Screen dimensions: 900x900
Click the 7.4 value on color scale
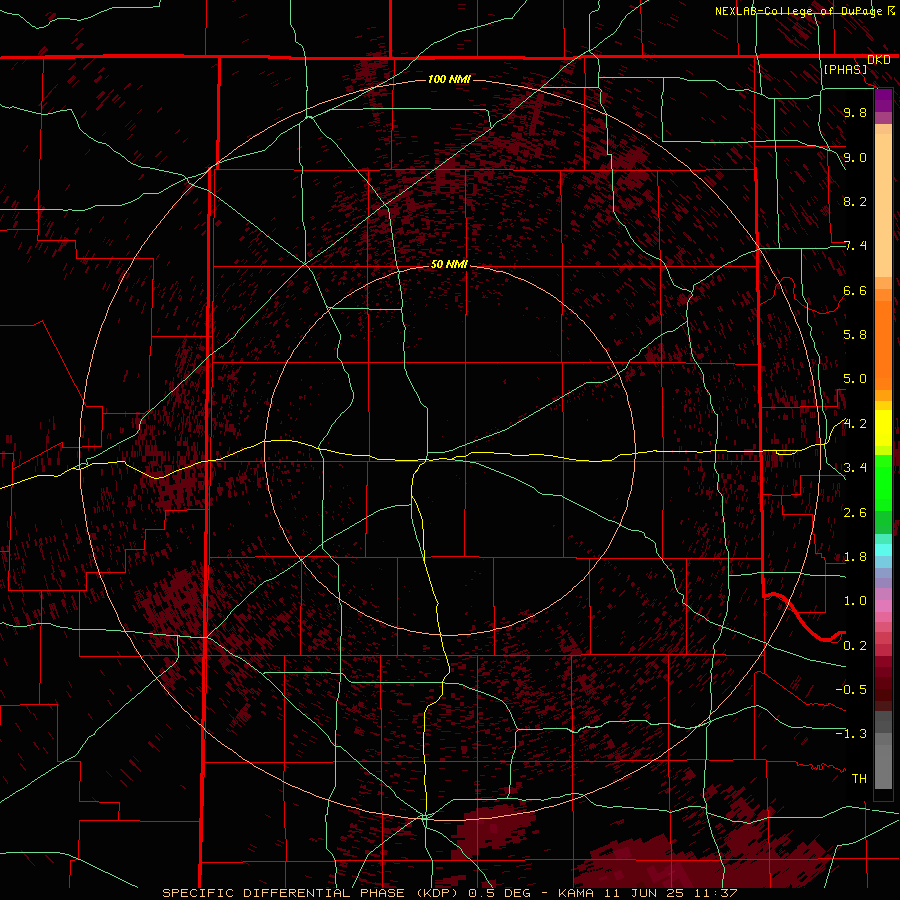pos(855,246)
